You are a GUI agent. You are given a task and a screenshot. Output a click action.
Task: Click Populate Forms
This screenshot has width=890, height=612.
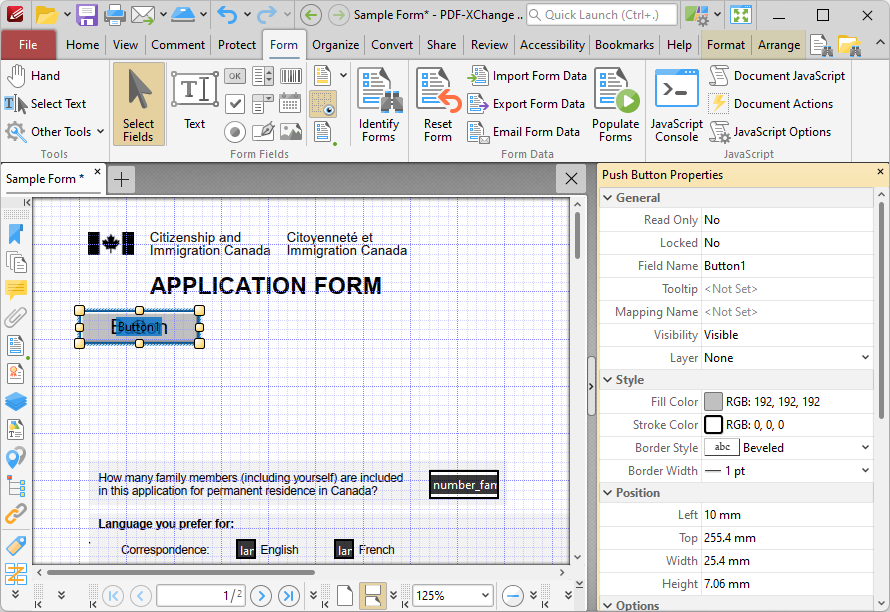coord(616,104)
